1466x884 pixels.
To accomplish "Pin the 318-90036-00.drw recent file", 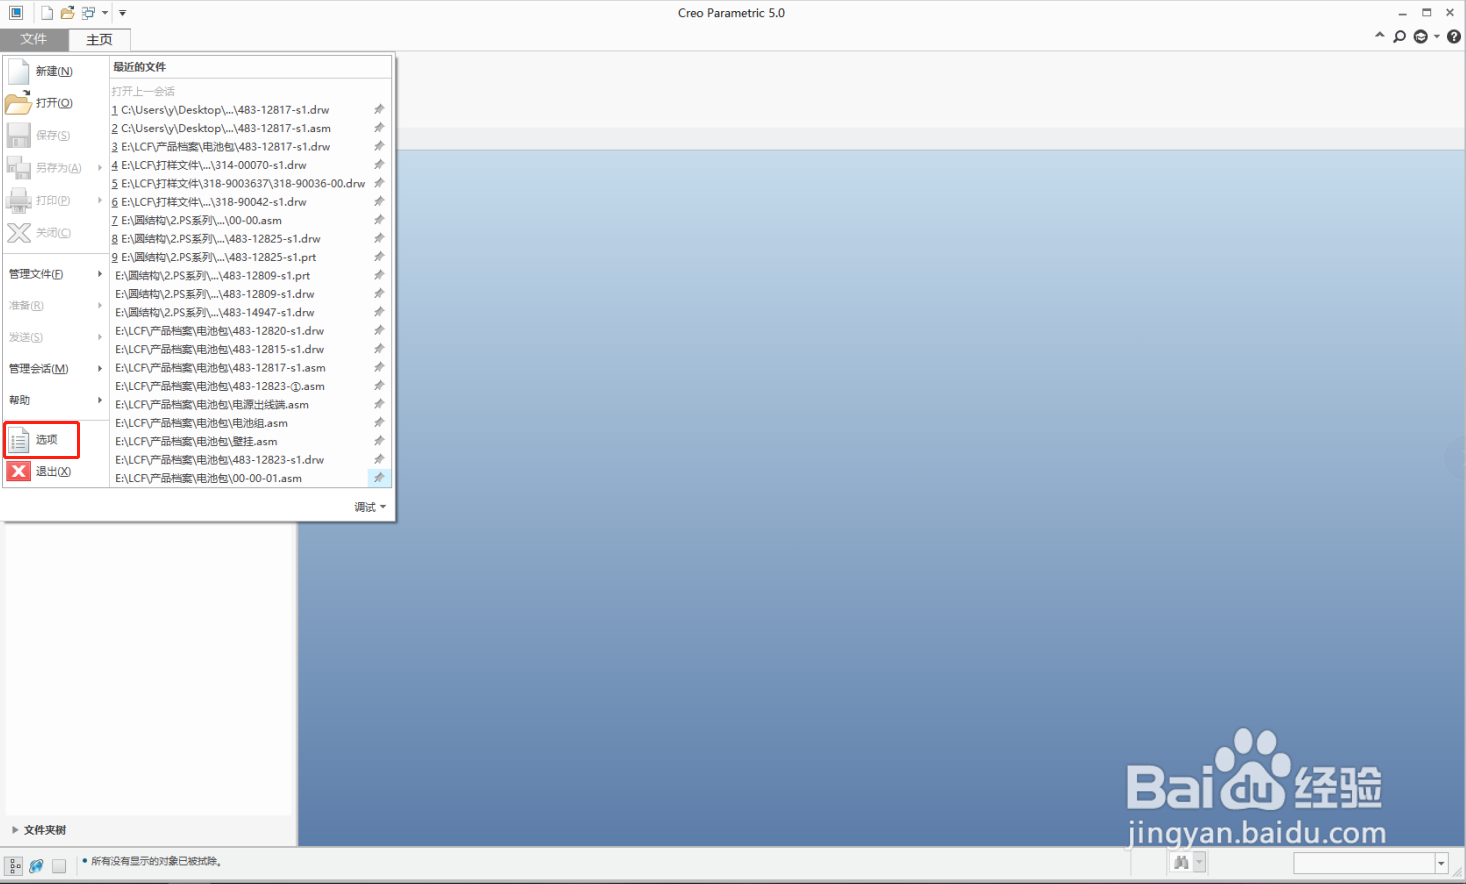I will point(379,183).
